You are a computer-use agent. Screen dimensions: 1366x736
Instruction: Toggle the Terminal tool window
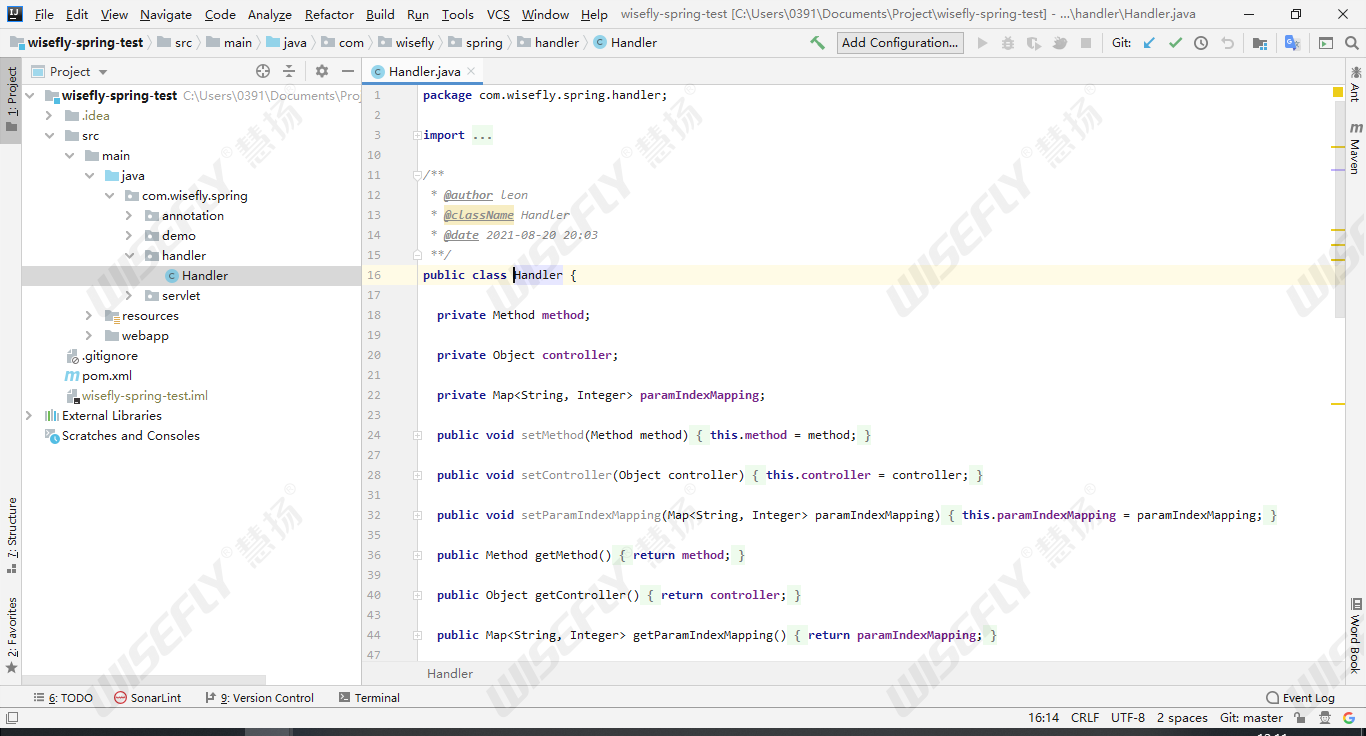click(369, 698)
